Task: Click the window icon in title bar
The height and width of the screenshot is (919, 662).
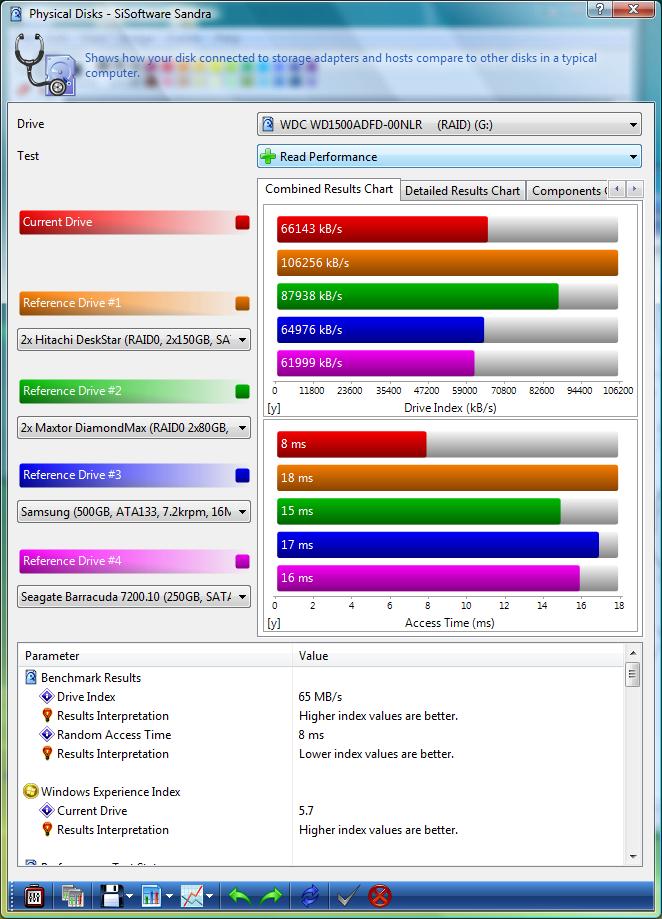Action: pos(16,13)
